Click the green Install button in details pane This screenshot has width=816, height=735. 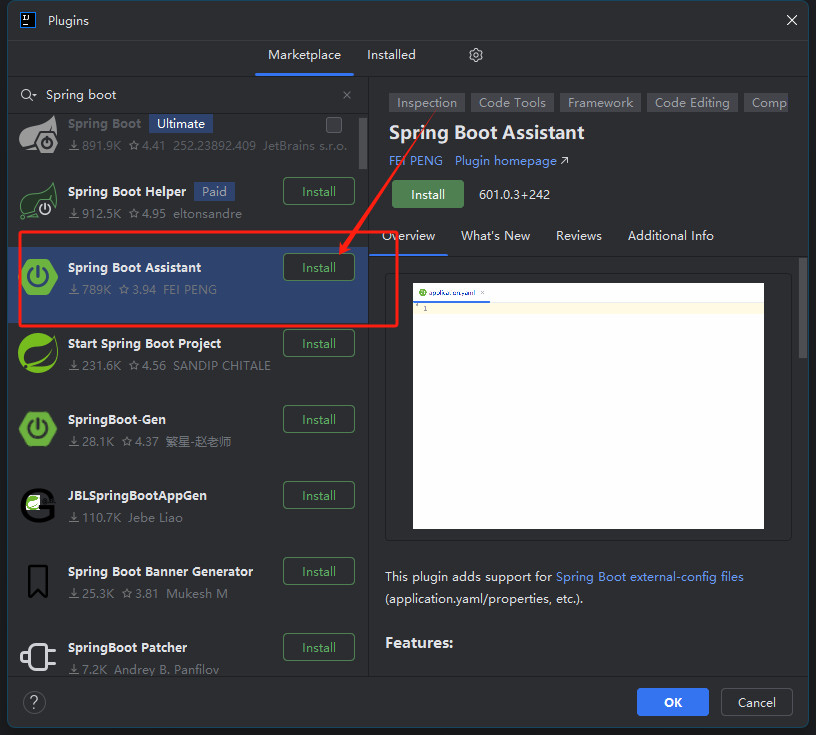coord(428,195)
